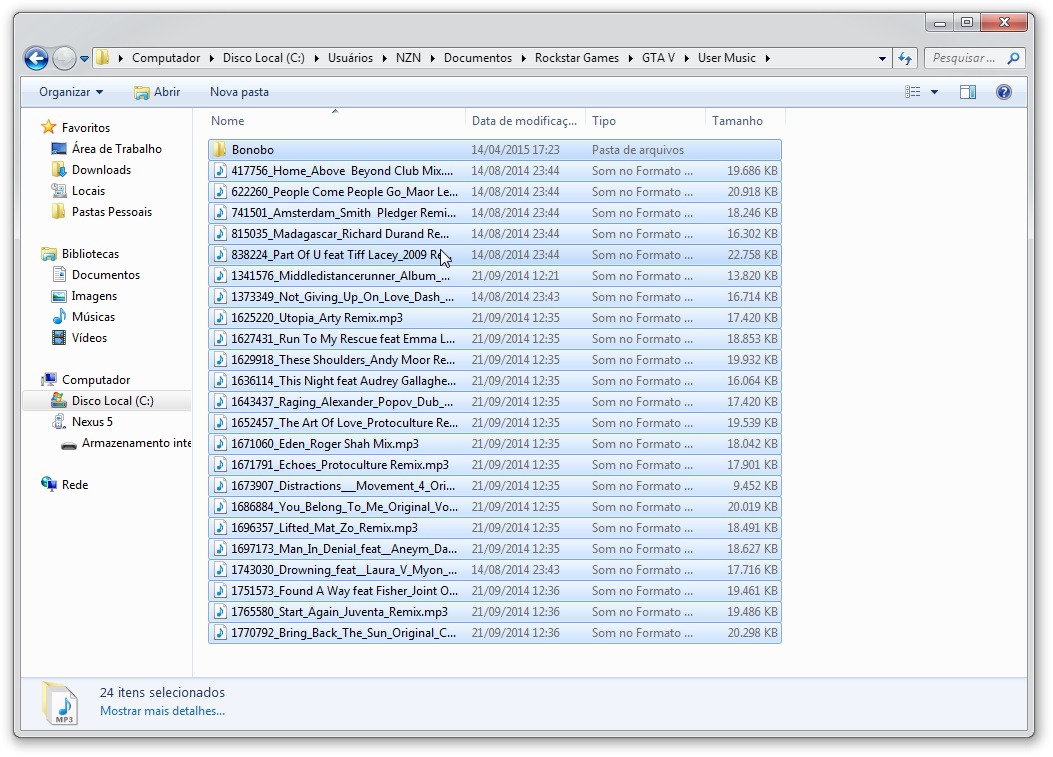The height and width of the screenshot is (757, 1053).
Task: Click the 741501_Amsterdam_Smith file icon
Action: (220, 212)
